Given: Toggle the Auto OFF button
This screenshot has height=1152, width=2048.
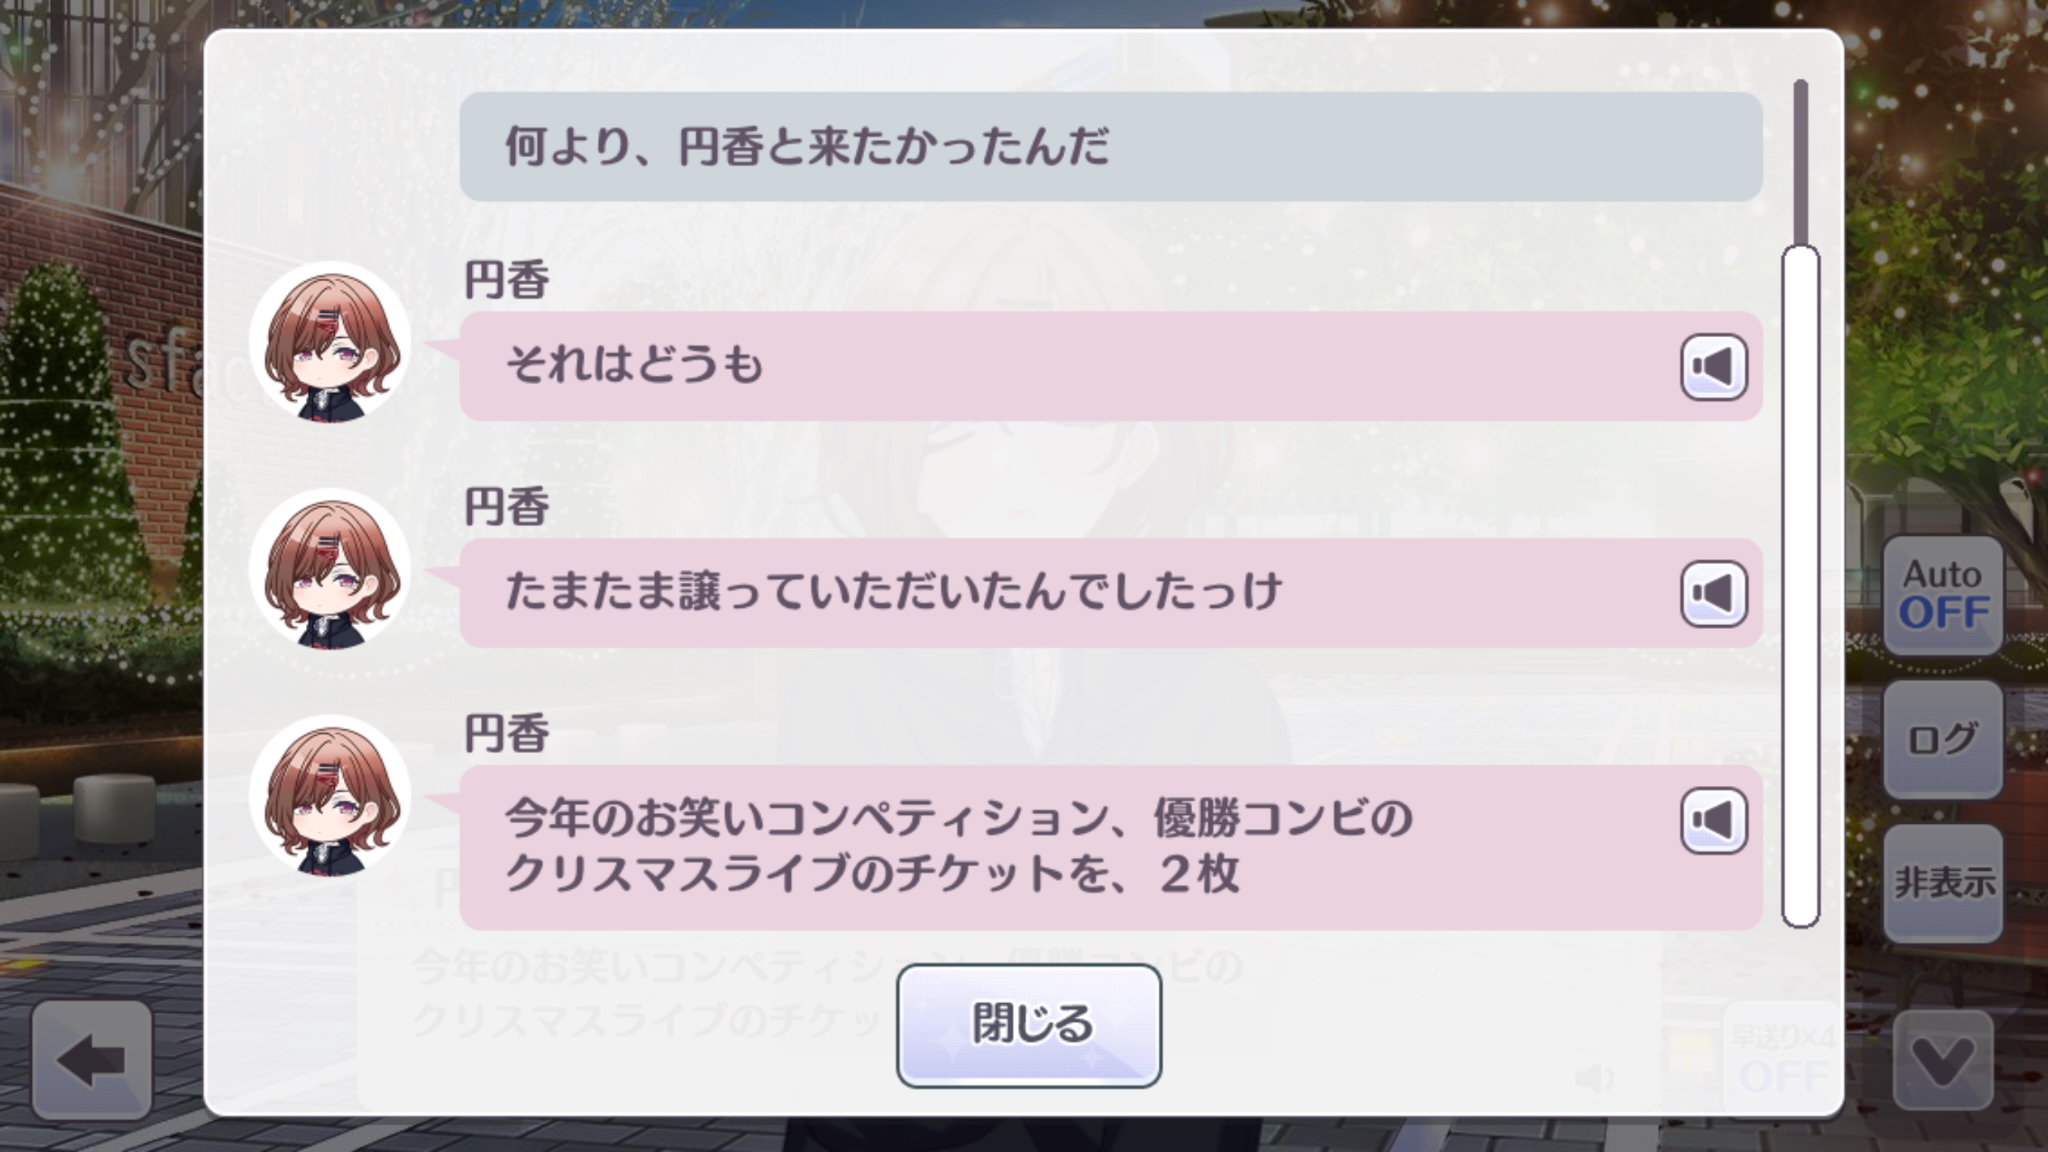Looking at the screenshot, I should point(1942,596).
